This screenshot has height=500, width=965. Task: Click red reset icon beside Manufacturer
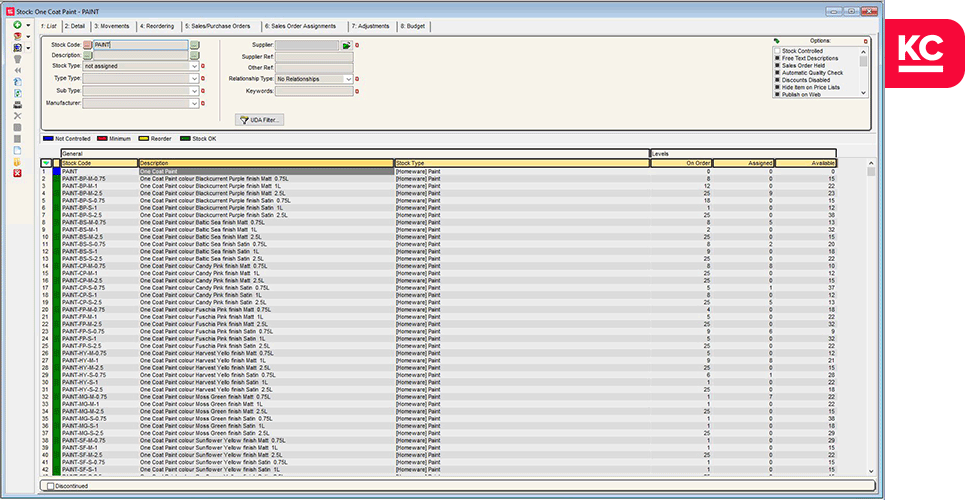(203, 103)
